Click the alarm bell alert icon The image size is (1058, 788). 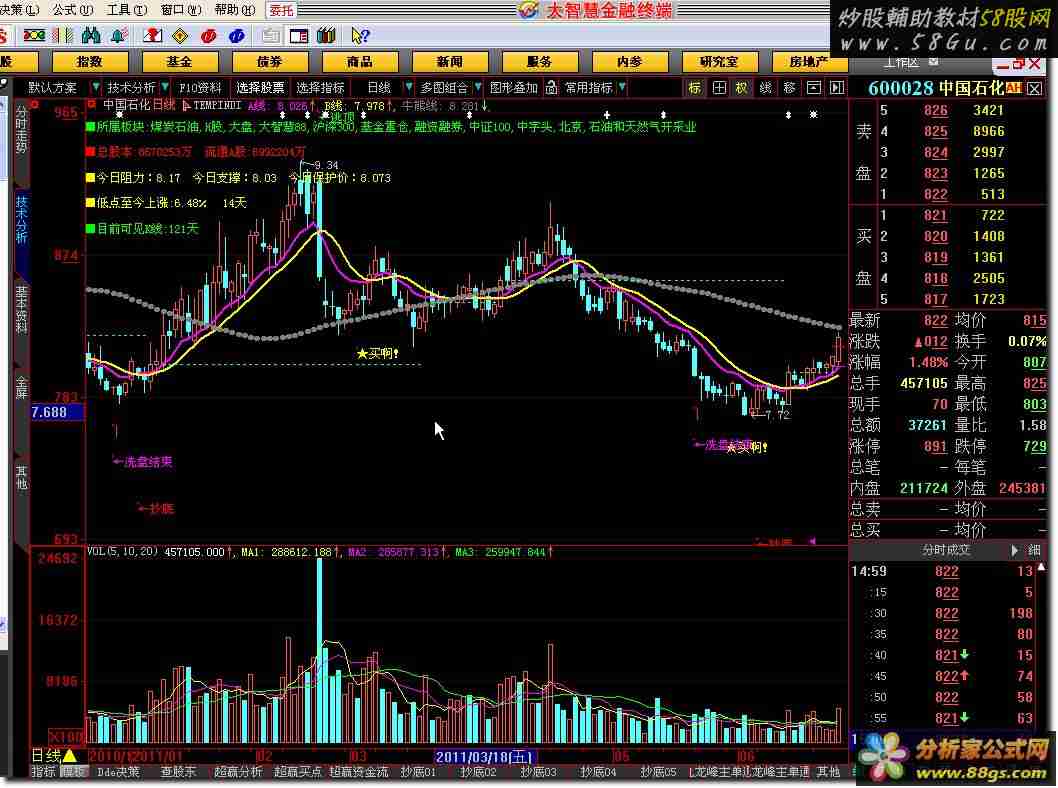pyautogui.click(x=119, y=36)
